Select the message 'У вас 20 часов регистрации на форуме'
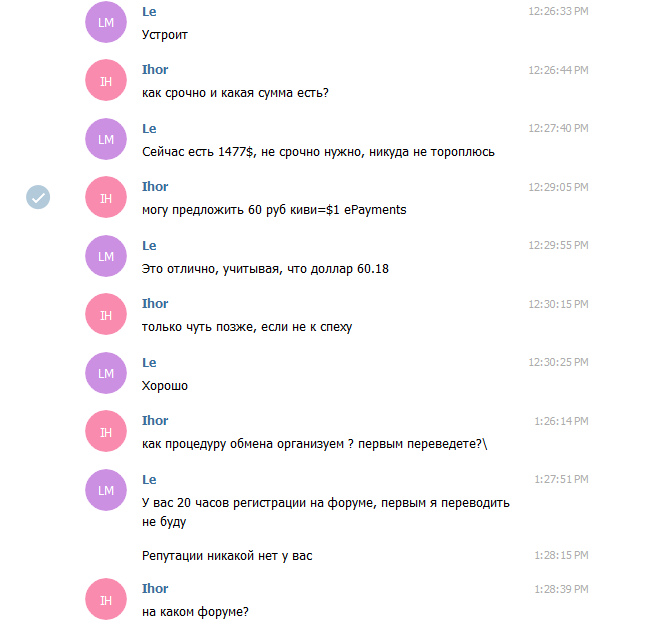 [x=325, y=512]
